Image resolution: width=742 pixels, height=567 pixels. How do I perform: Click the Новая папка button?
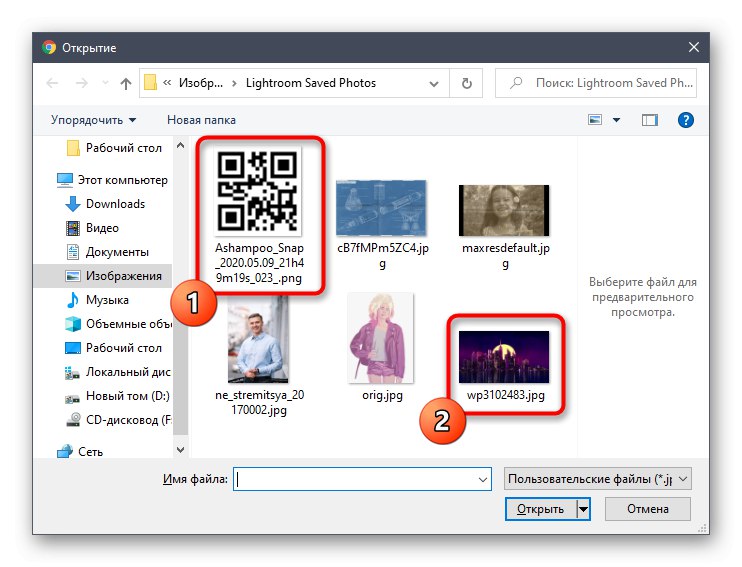point(201,120)
